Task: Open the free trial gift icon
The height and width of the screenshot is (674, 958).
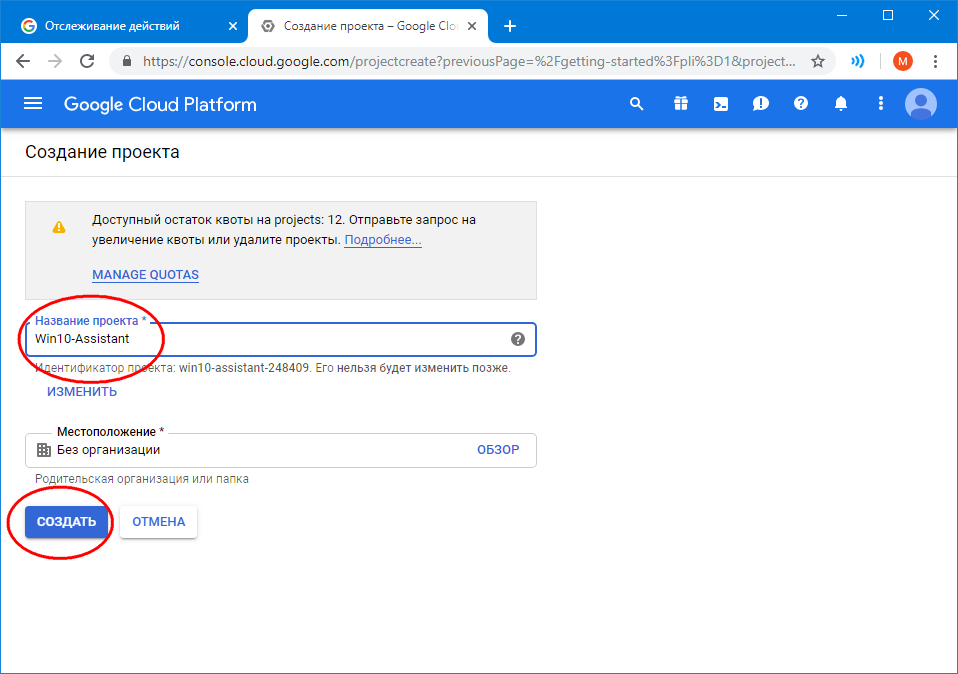Action: pos(681,104)
